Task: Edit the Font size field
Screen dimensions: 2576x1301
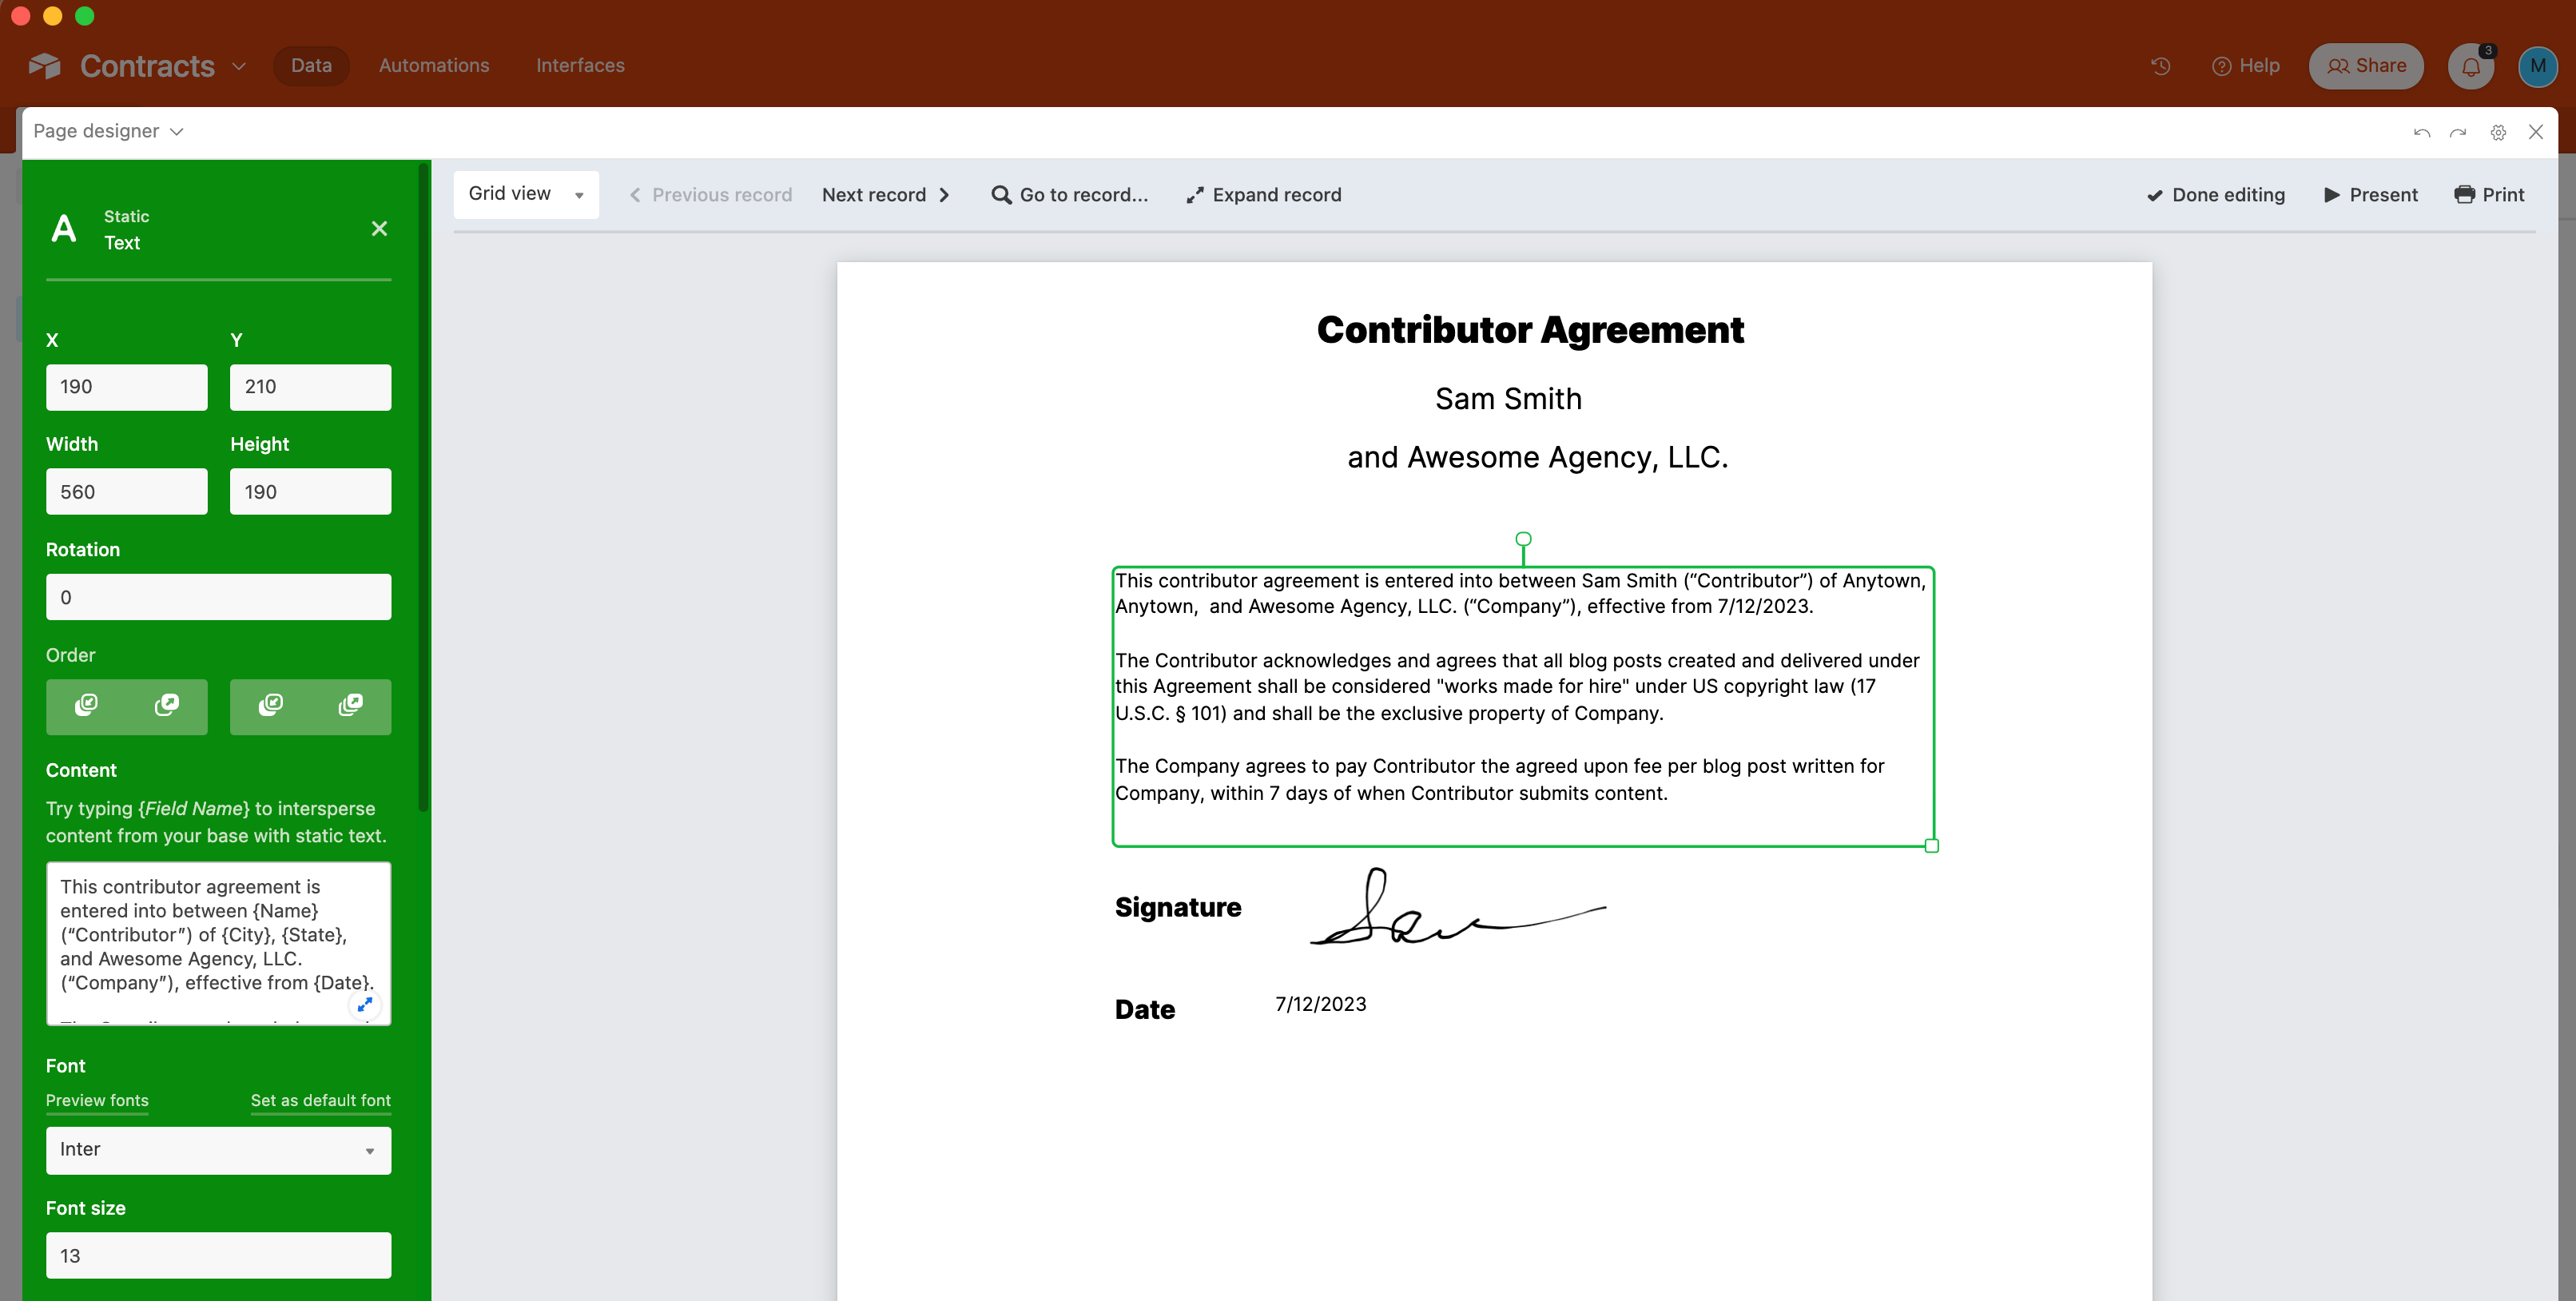Action: (218, 1255)
